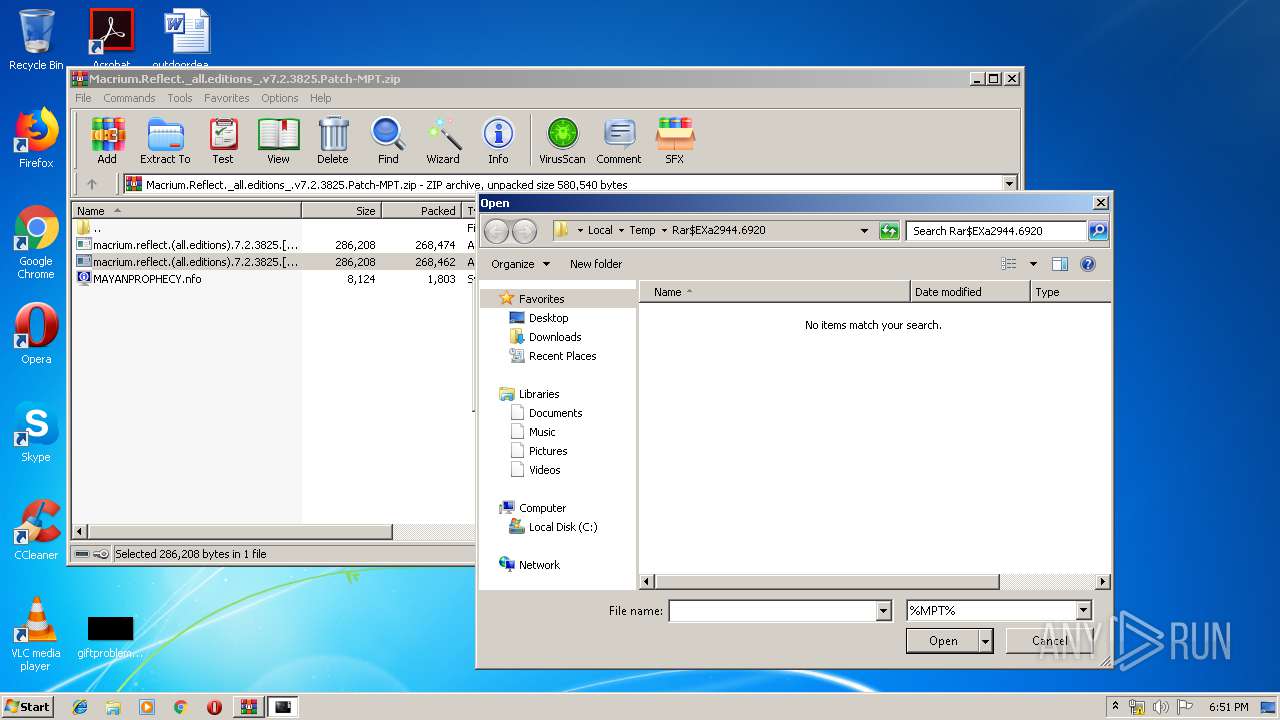This screenshot has height=720, width=1280.
Task: Open the Favorites menu
Action: [227, 98]
